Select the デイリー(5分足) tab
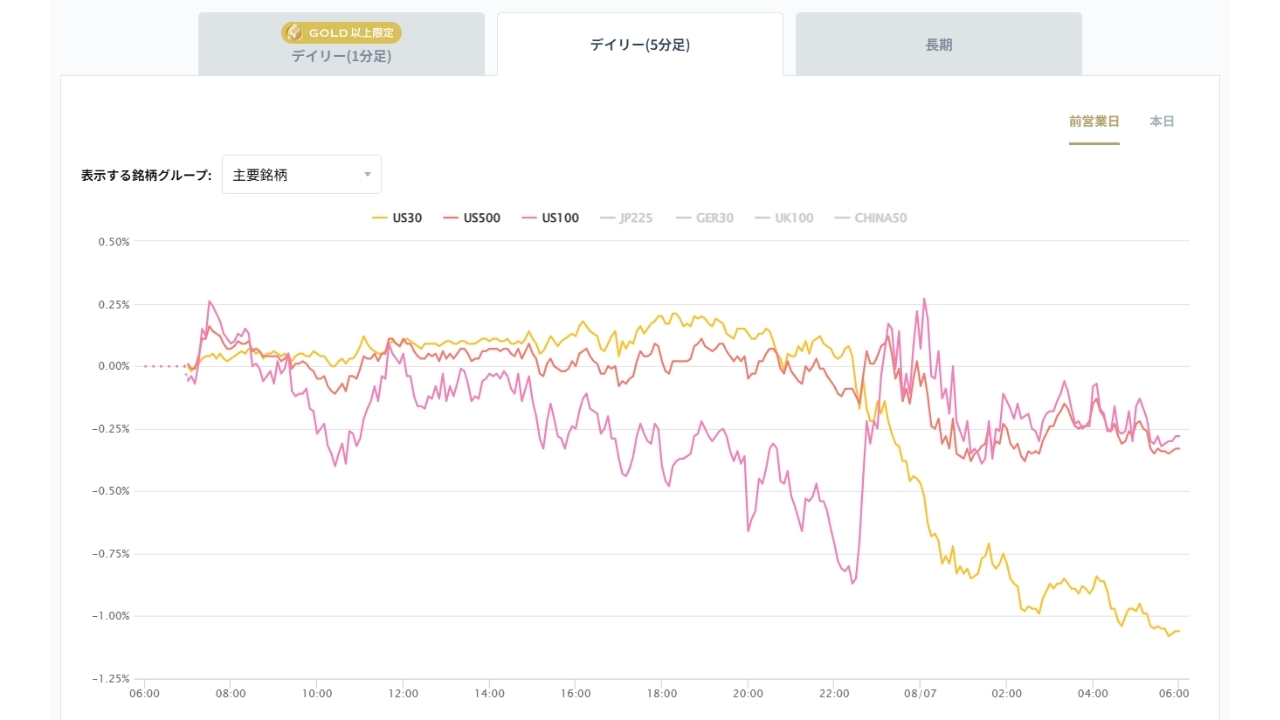Image resolution: width=1280 pixels, height=720 pixels. tap(640, 44)
